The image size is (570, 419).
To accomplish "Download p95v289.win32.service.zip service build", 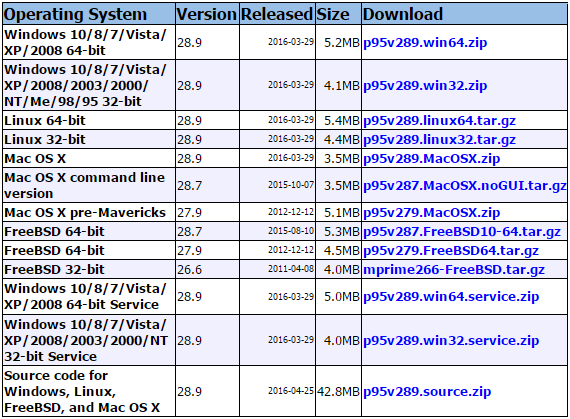I will click(x=451, y=341).
